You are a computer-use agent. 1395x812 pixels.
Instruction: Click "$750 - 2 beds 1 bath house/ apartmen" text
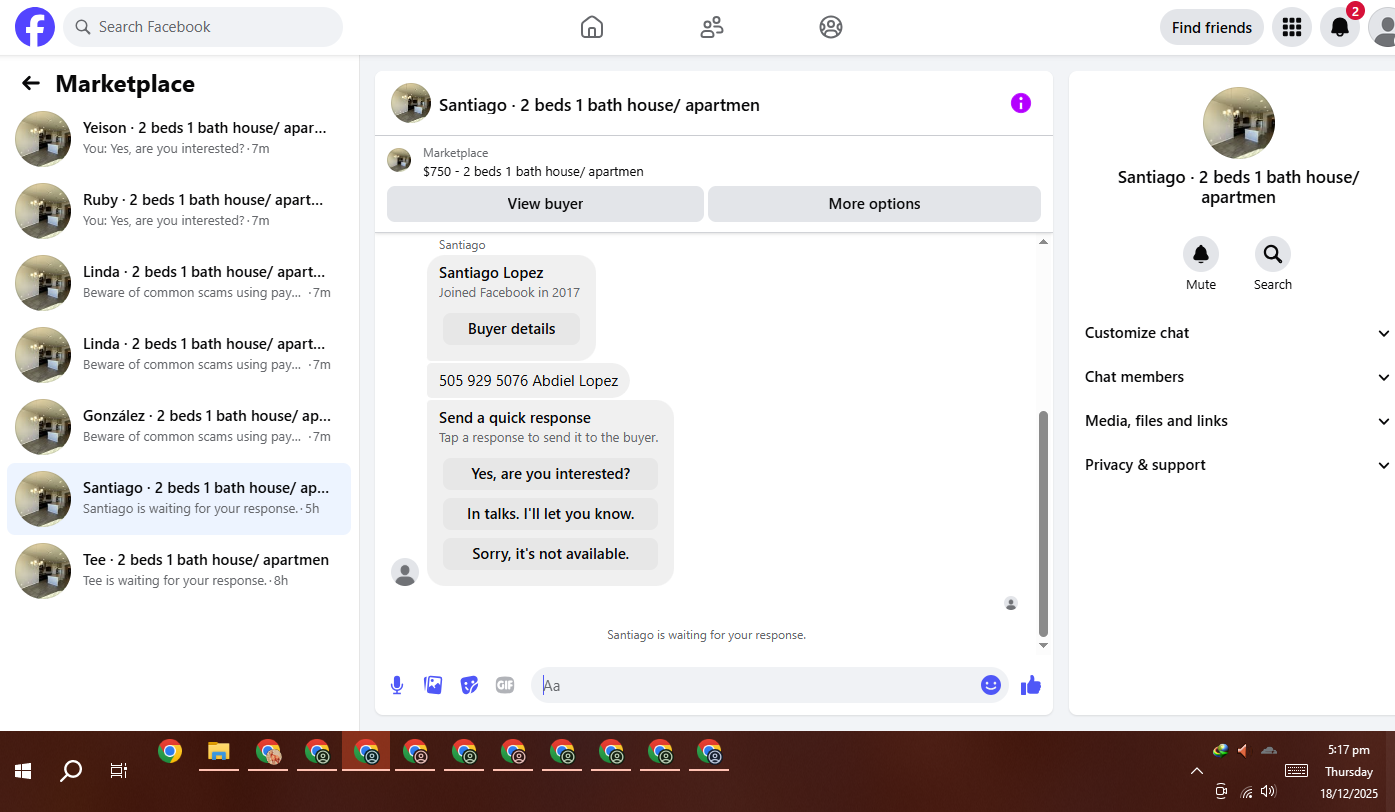(533, 172)
